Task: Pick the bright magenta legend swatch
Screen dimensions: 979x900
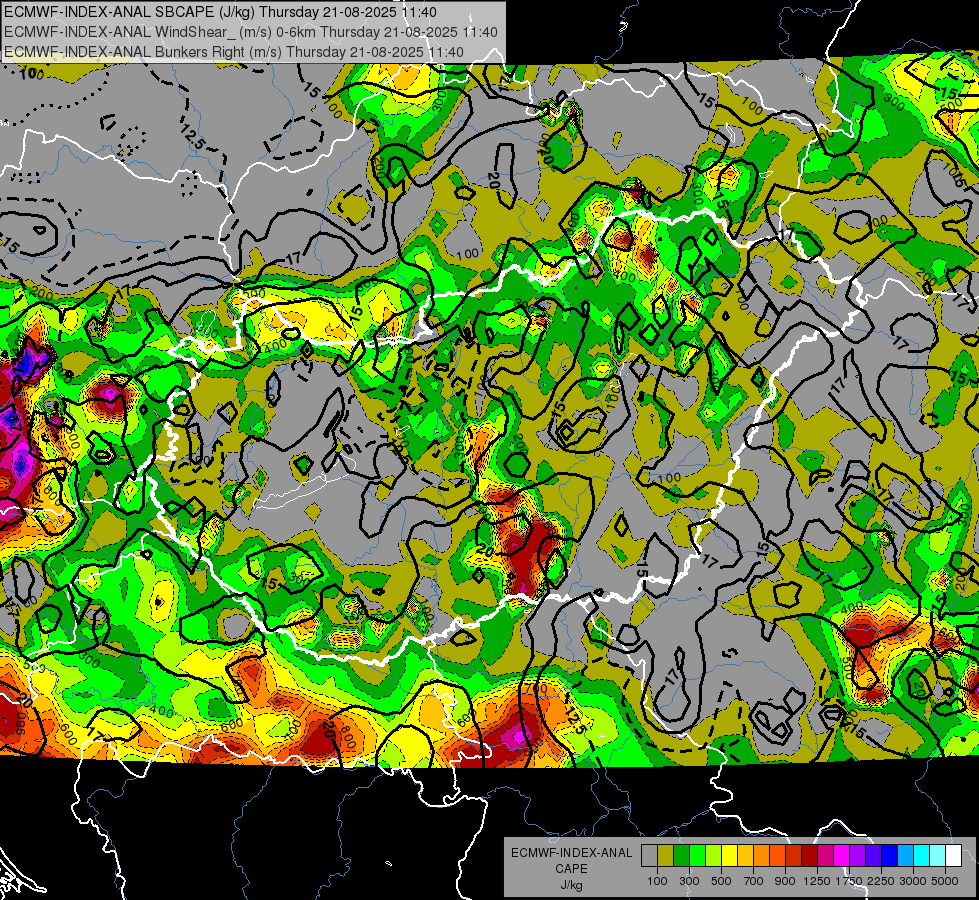Action: pos(842,856)
